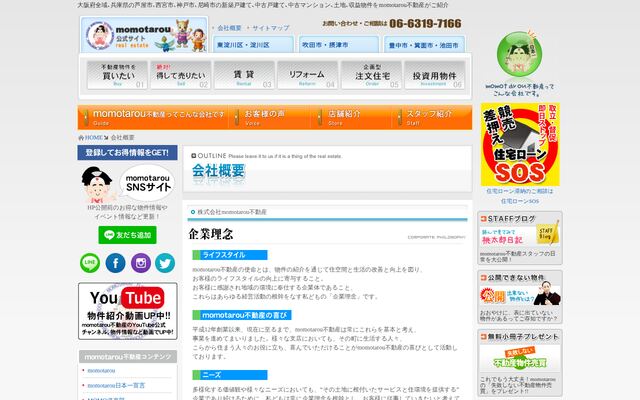Open the 得して売りたい Sell menu
The image size is (640, 400).
point(180,75)
